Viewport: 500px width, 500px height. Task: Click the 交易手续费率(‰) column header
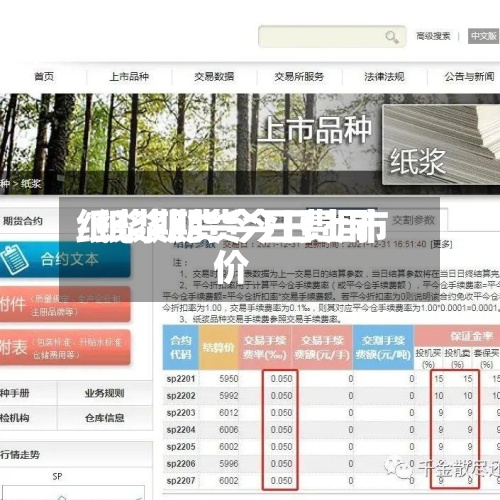[265, 347]
